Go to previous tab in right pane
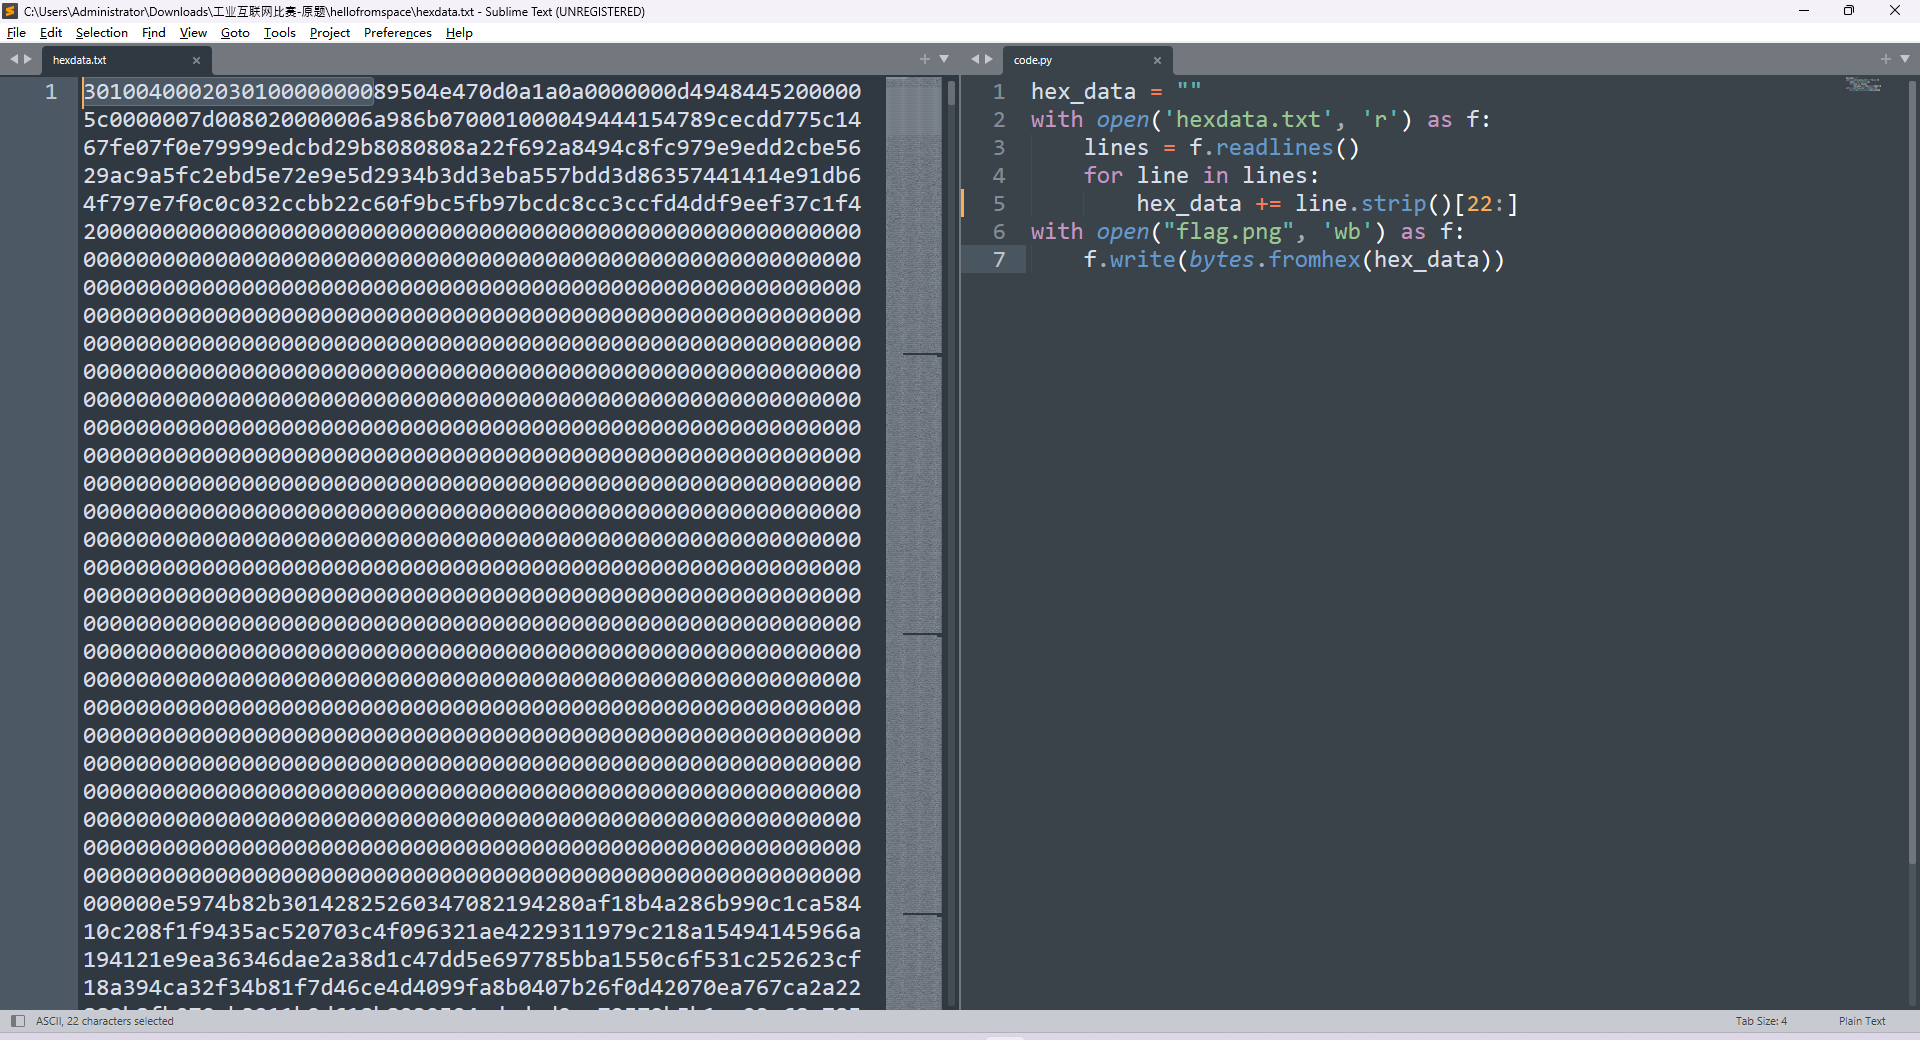Screen dimensions: 1920x1040 975,60
